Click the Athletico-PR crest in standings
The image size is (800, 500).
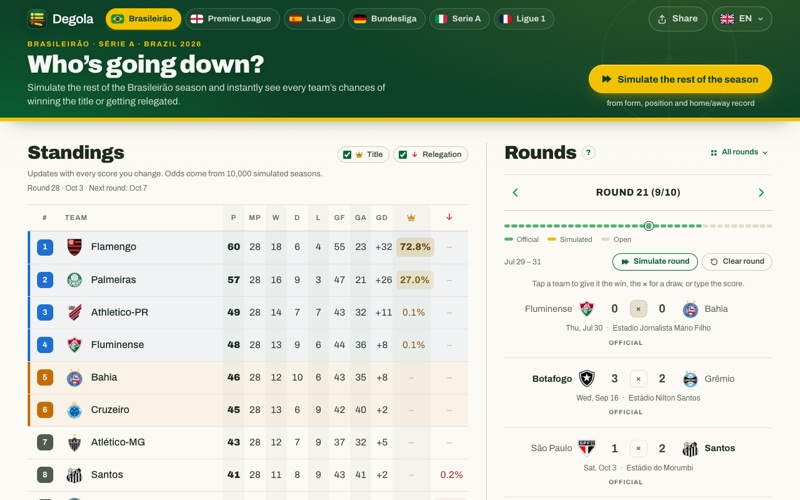[x=74, y=312]
